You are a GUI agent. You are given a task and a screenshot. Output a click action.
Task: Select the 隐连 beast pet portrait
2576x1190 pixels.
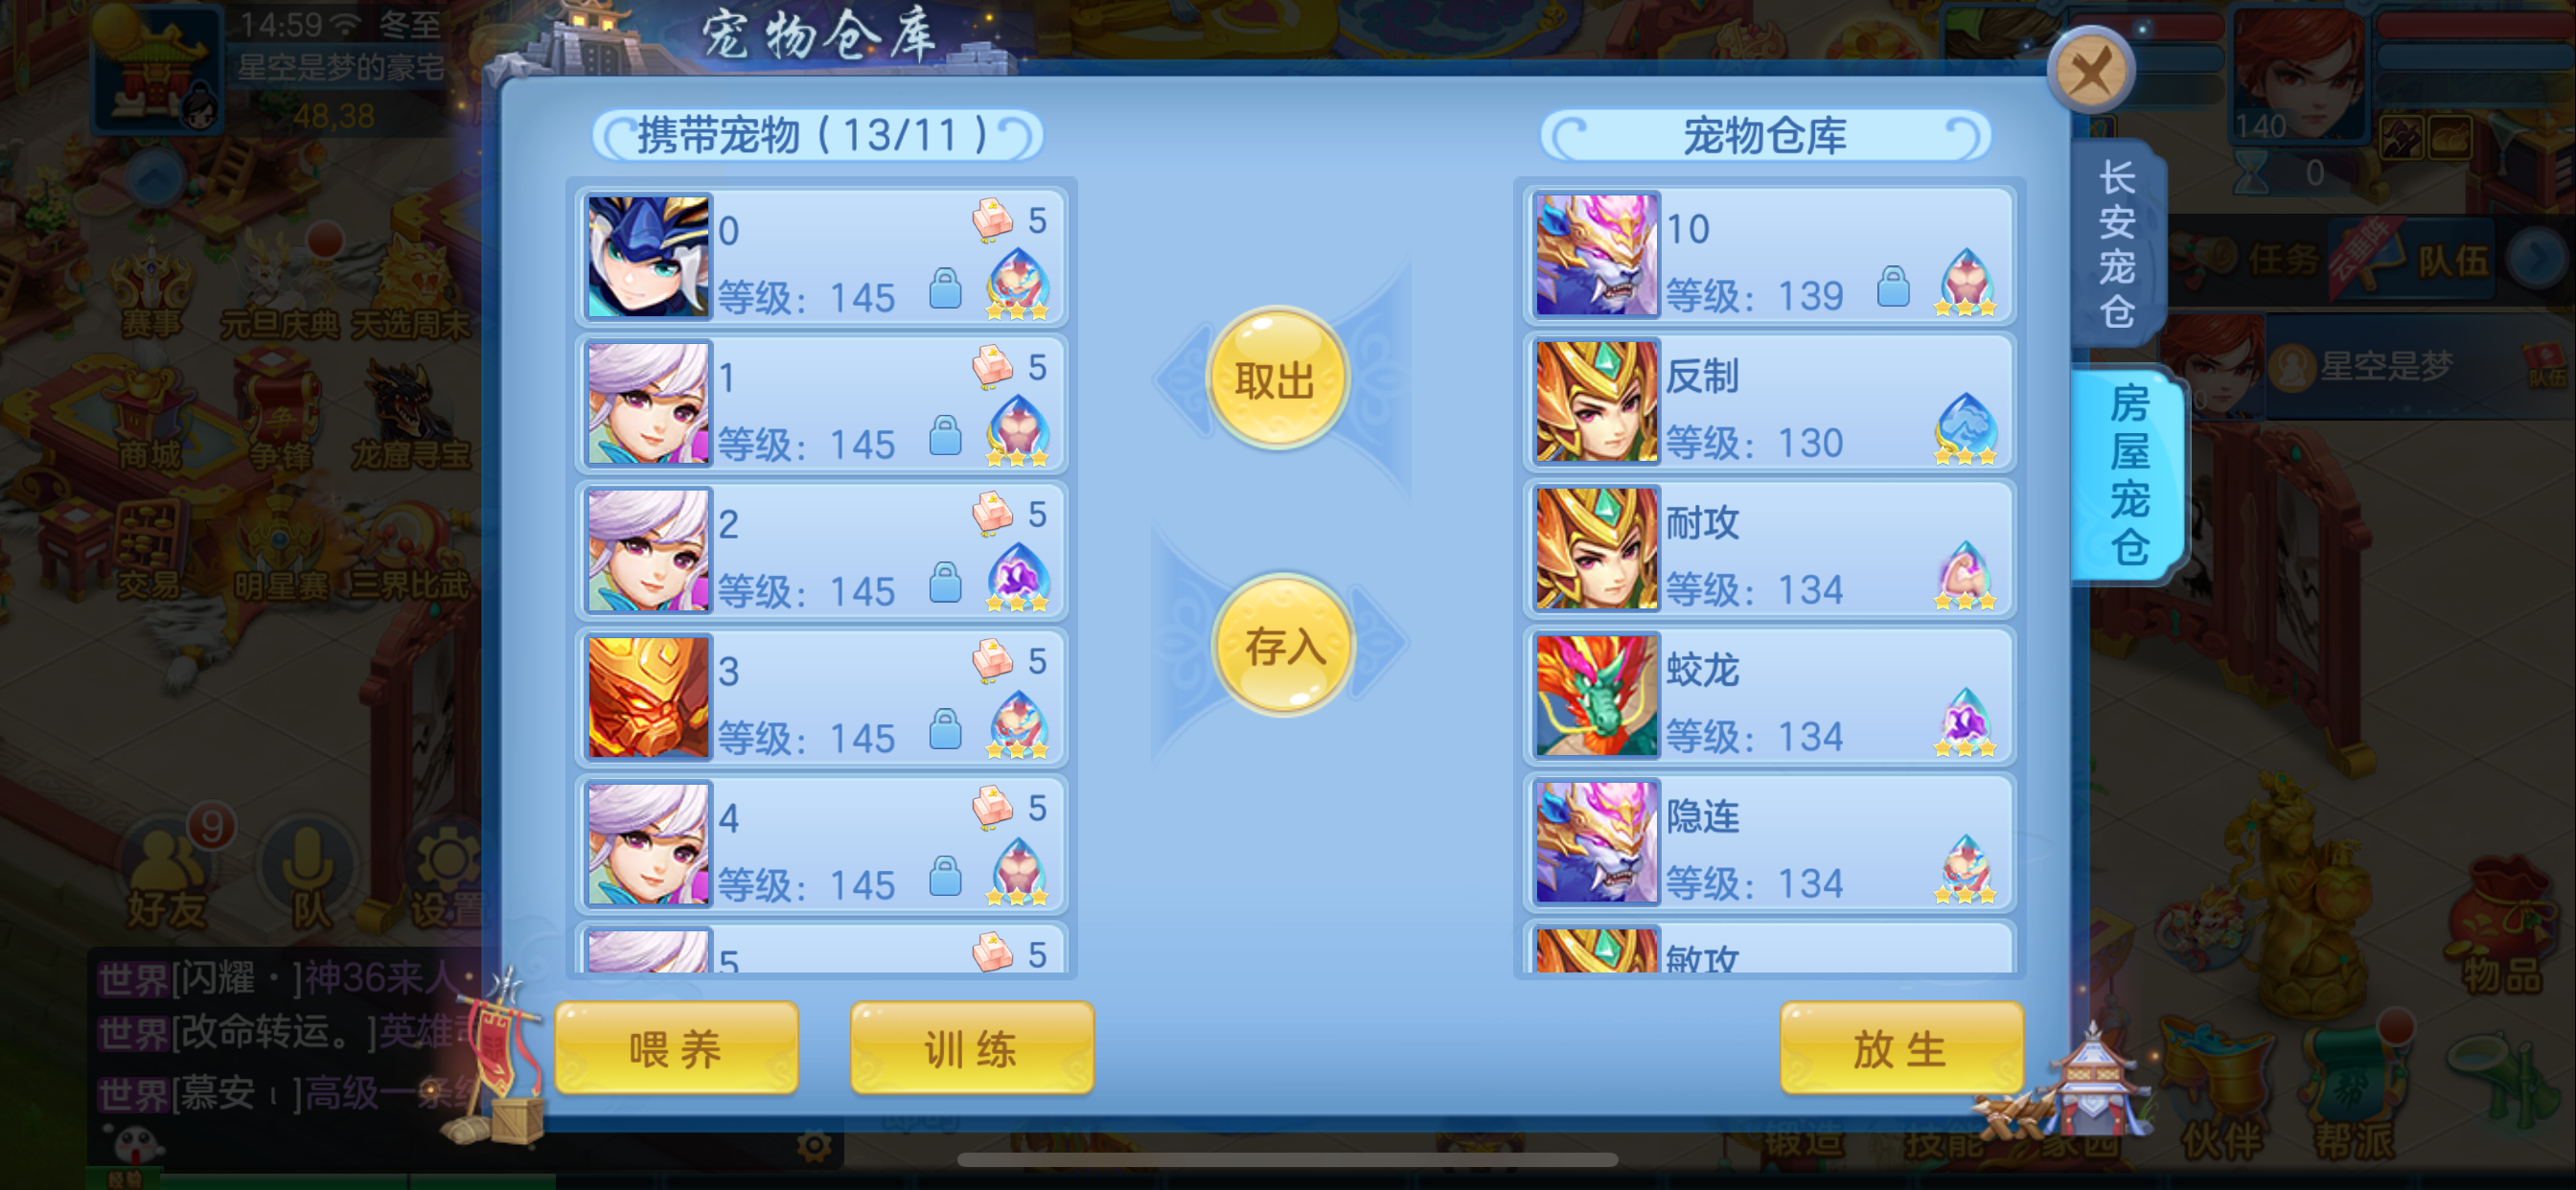1596,843
